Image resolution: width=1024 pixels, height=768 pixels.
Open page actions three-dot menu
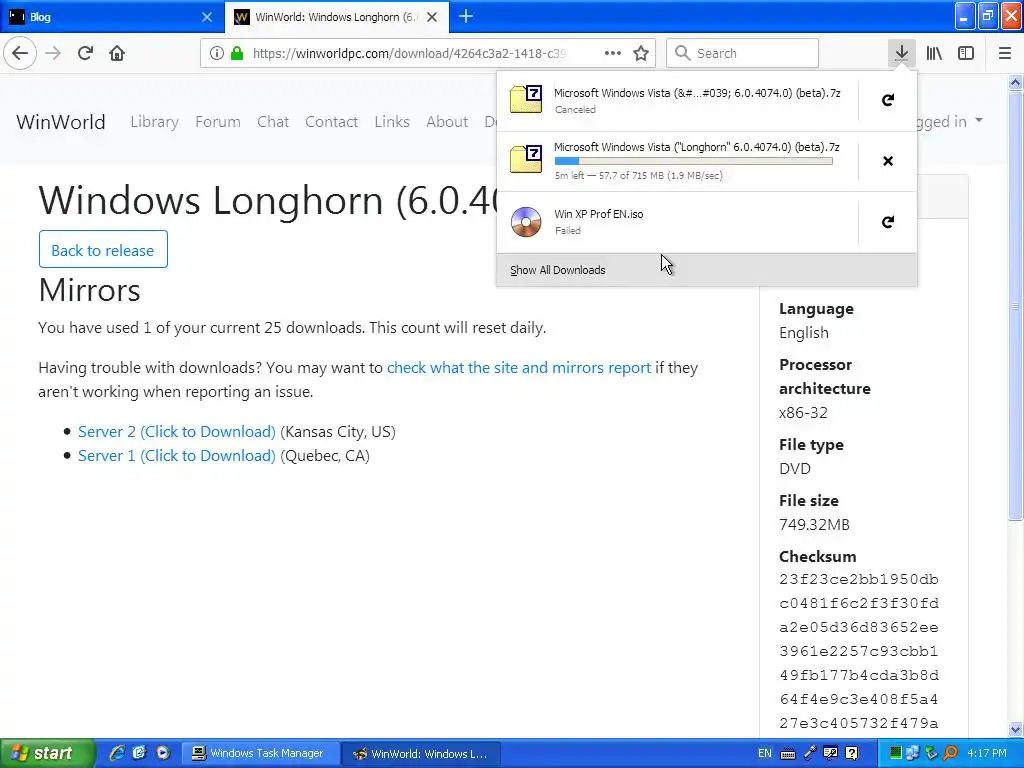(613, 53)
